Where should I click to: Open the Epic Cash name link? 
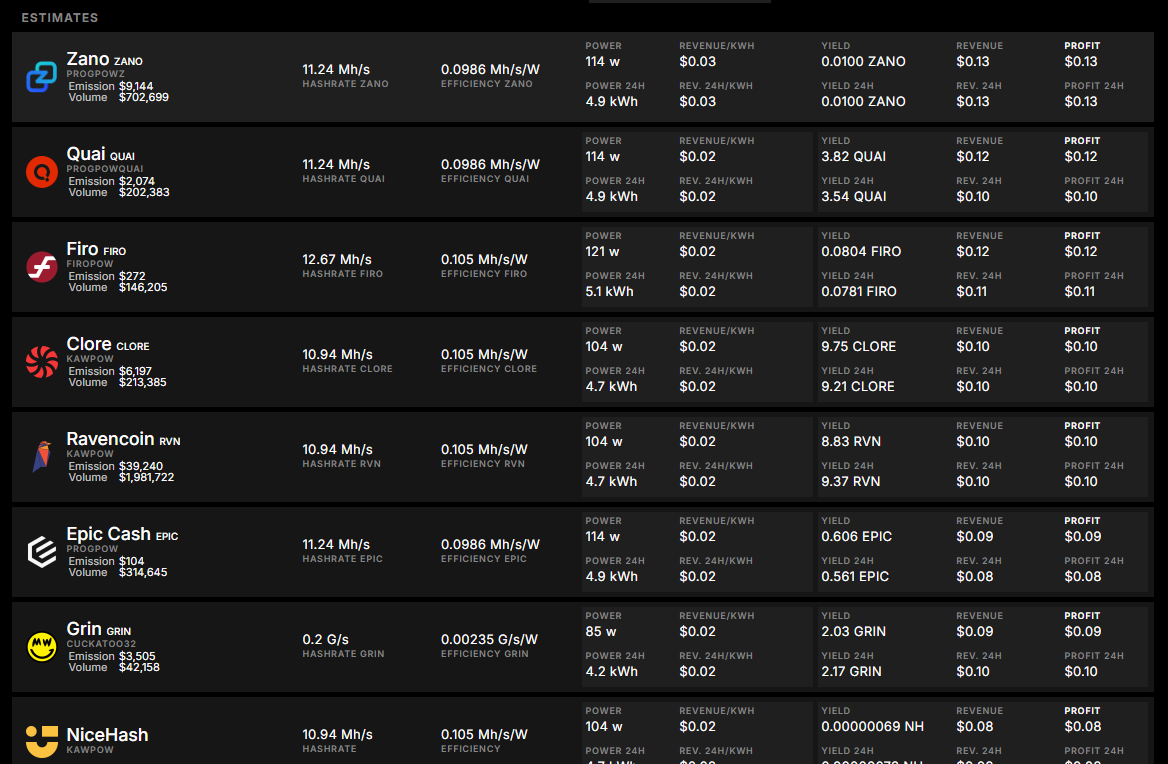tap(108, 534)
